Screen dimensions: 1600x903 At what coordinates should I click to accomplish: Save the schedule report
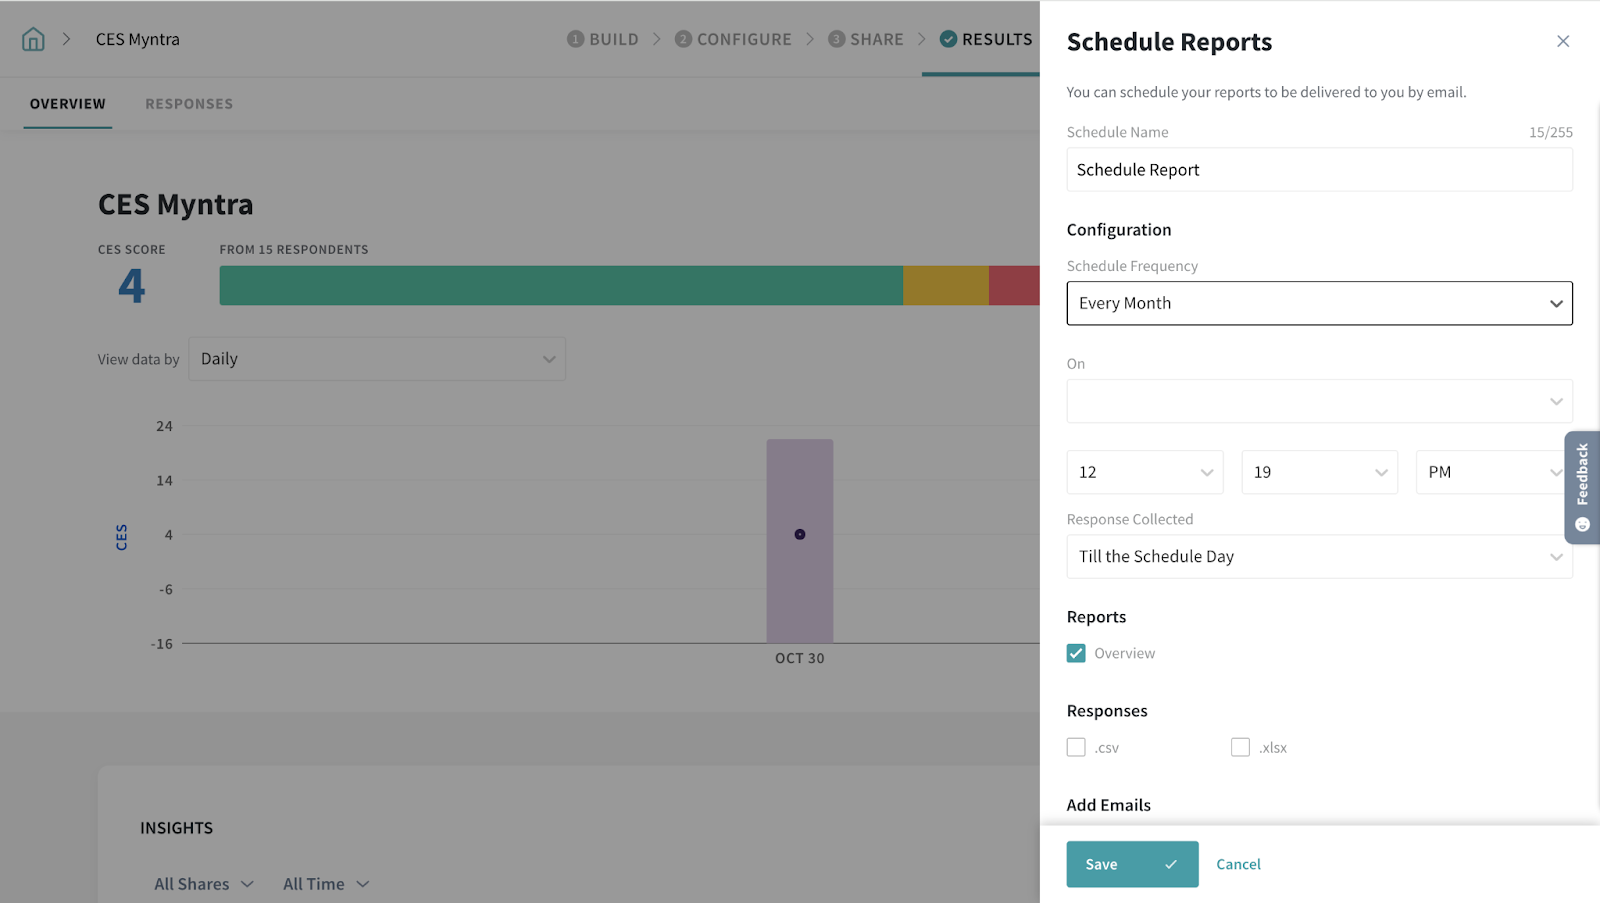pyautogui.click(x=1131, y=864)
